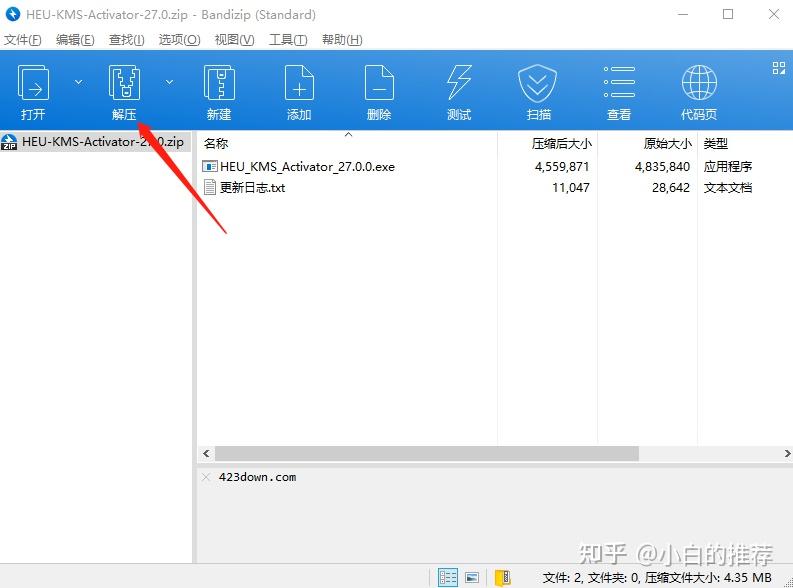Screen dimensions: 793x588
Task: Sort by the 名称 column header
Action: pos(216,144)
